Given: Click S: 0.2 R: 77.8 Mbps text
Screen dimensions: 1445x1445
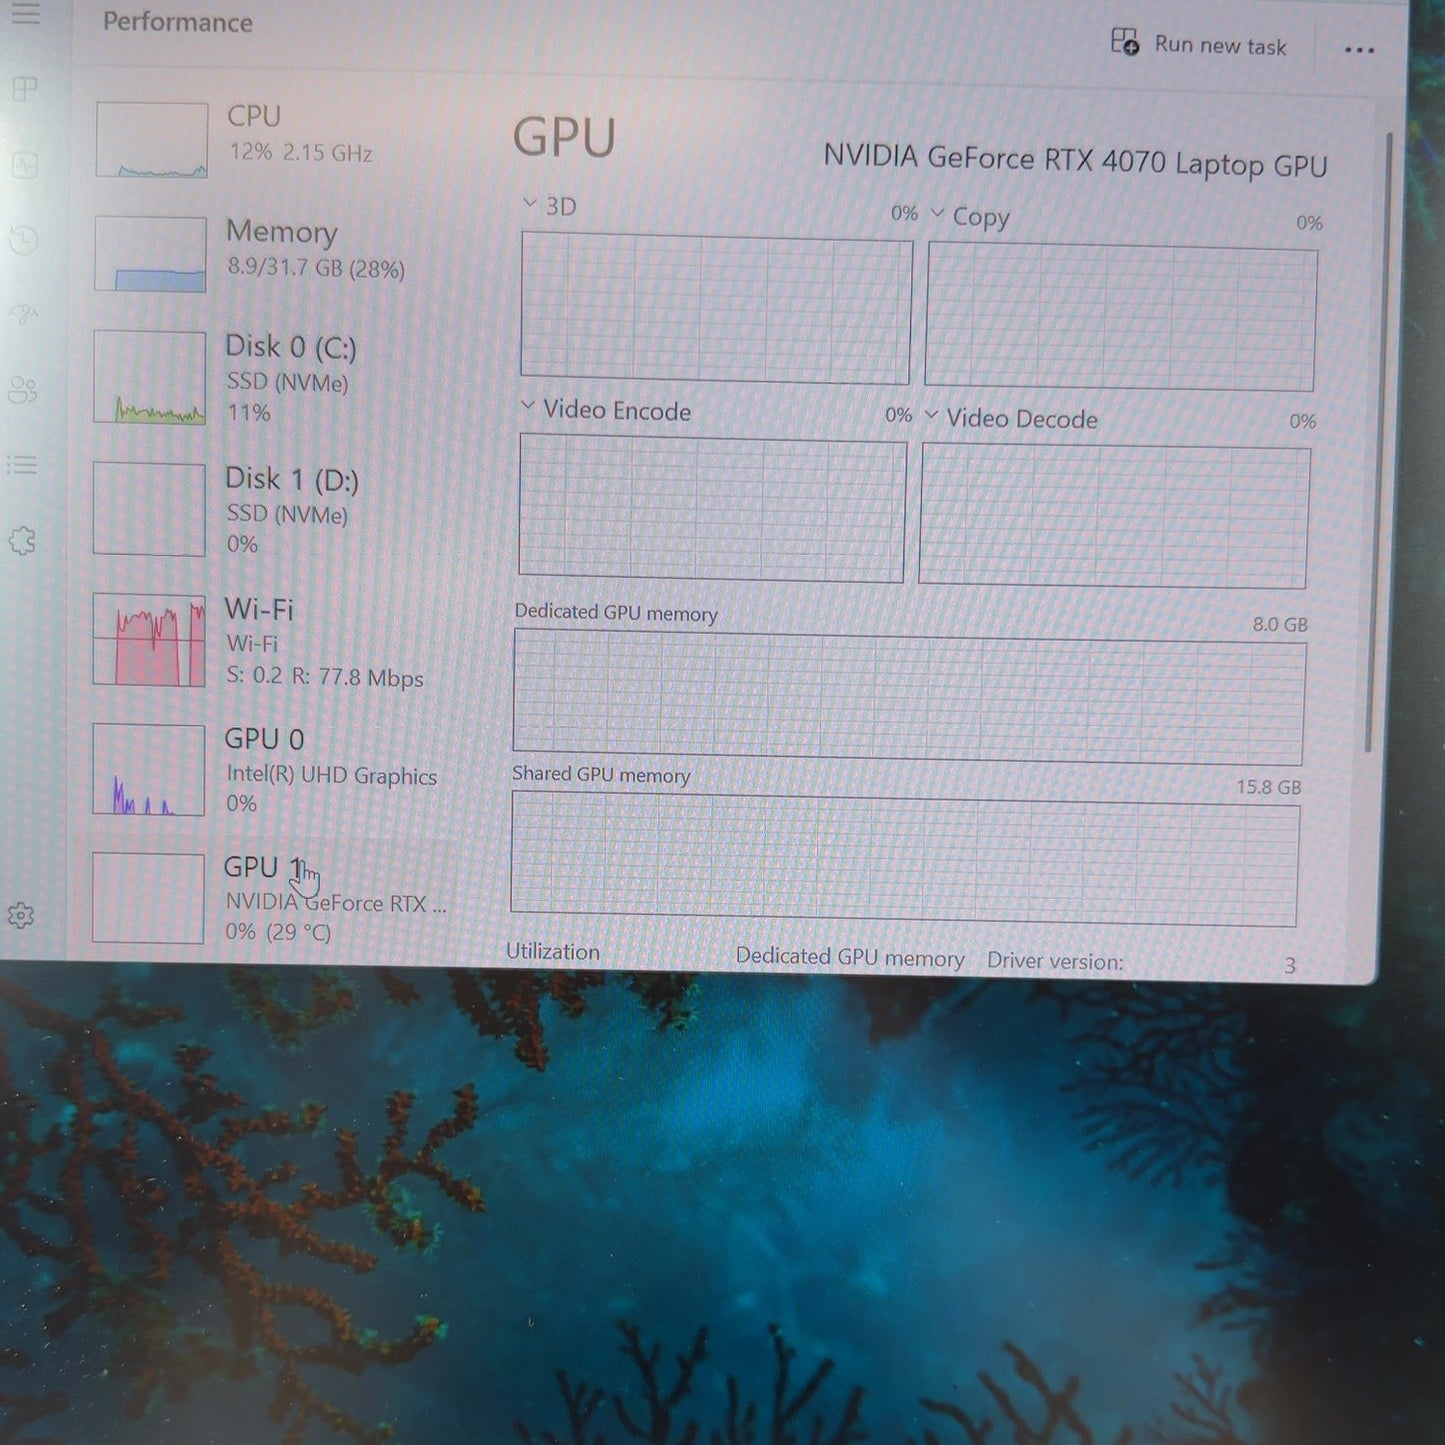Looking at the screenshot, I should coord(324,677).
